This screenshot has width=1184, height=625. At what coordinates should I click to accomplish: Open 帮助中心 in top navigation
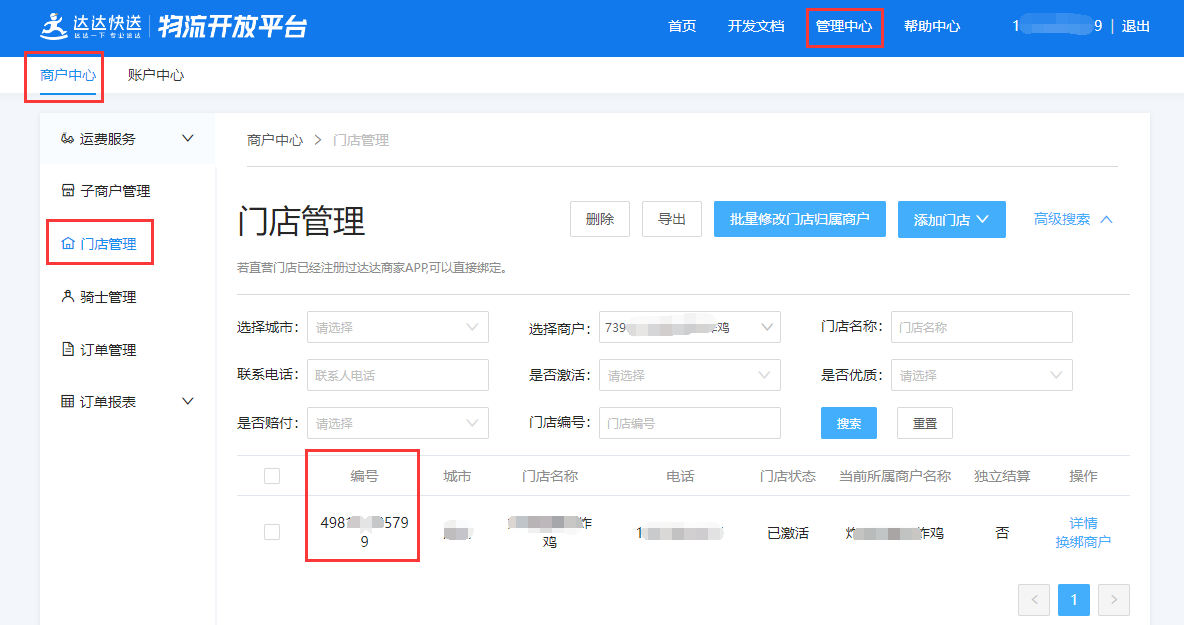(x=932, y=26)
